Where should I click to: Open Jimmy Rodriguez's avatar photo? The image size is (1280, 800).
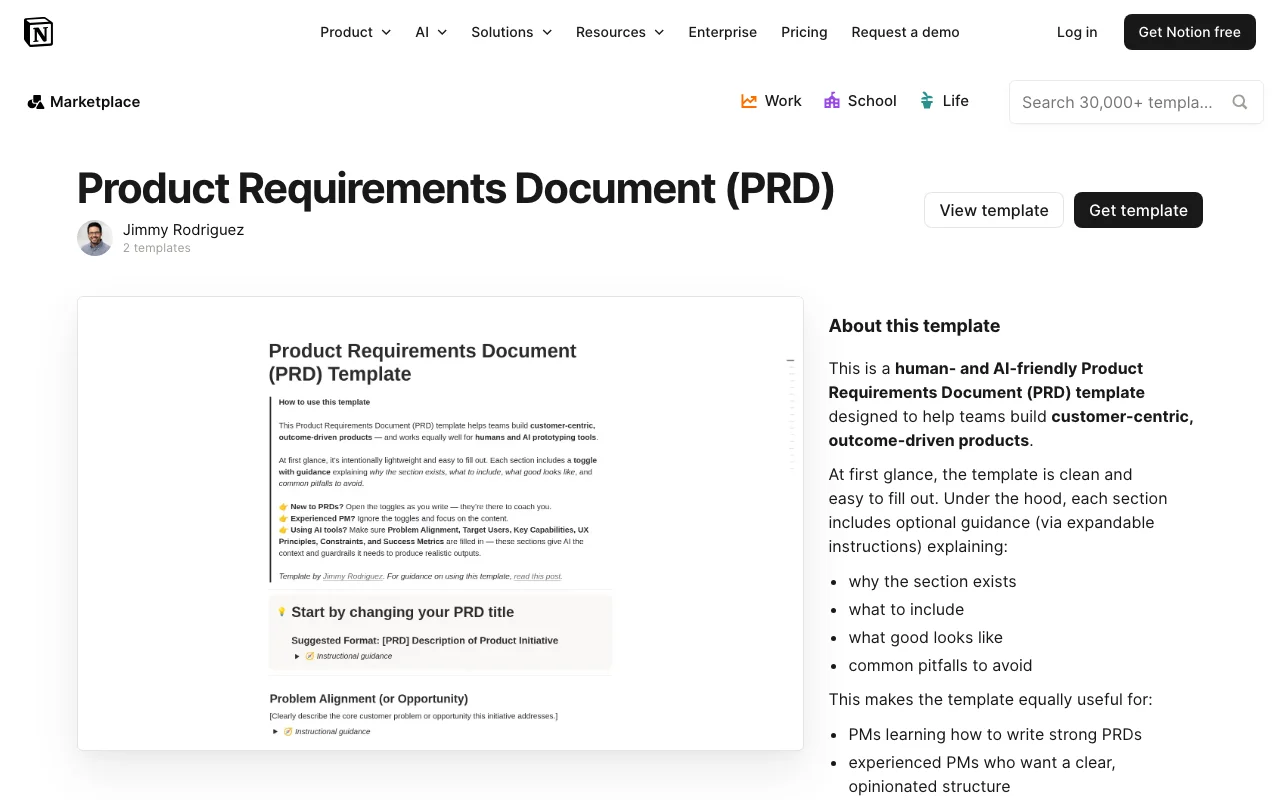(x=95, y=238)
